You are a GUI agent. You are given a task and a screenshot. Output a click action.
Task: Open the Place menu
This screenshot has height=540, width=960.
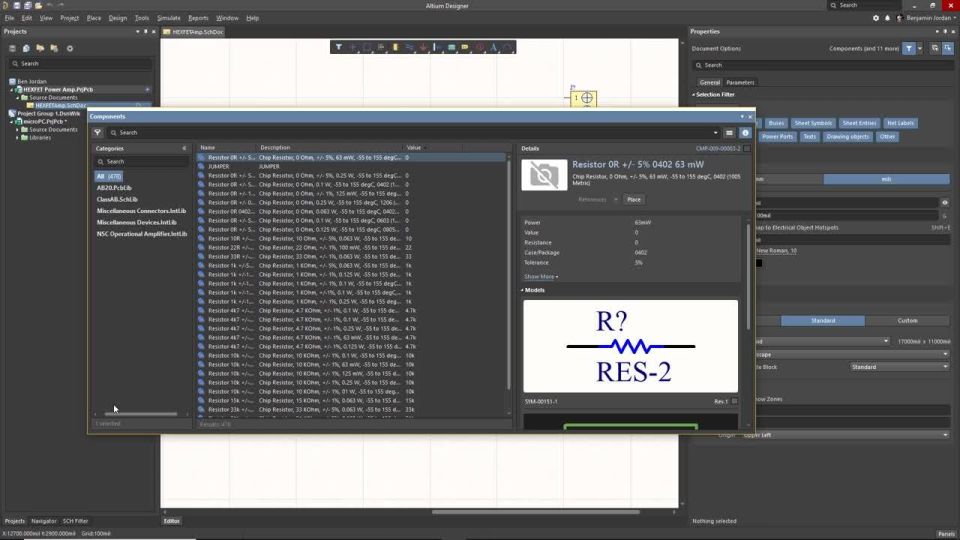pos(94,18)
